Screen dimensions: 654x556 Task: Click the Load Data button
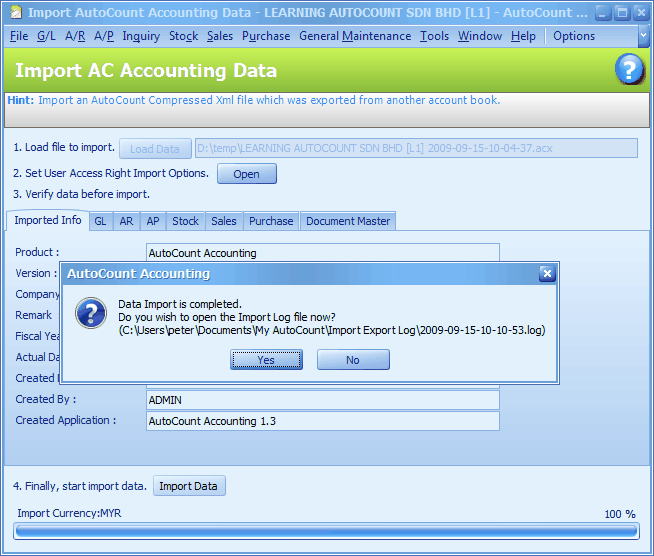pyautogui.click(x=155, y=149)
